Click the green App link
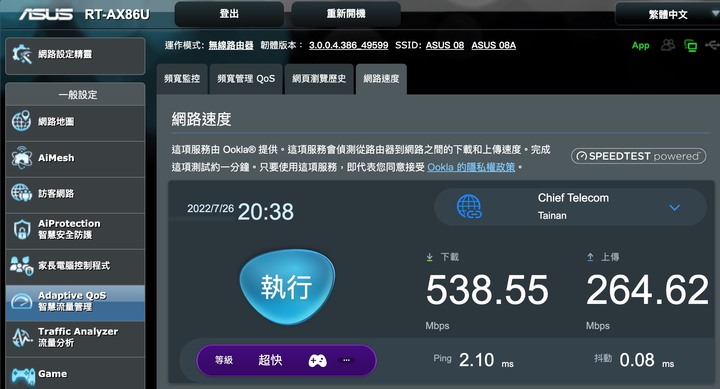Viewport: 720px width, 389px height. click(x=641, y=45)
